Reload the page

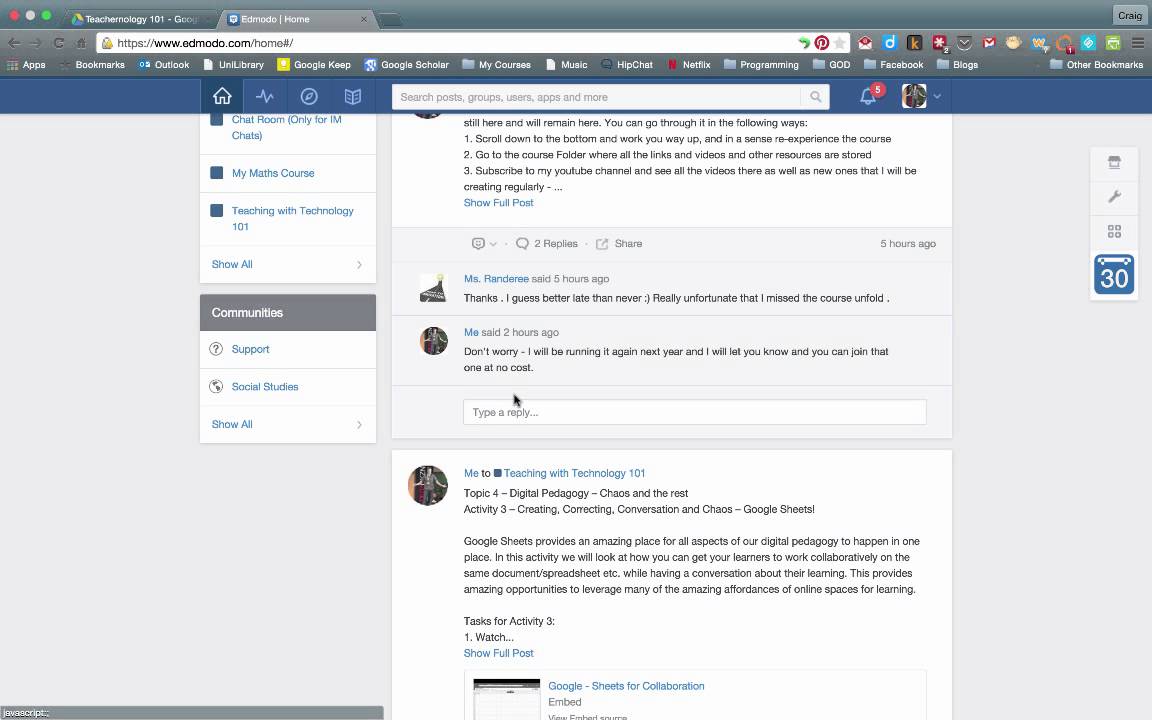pyautogui.click(x=59, y=43)
